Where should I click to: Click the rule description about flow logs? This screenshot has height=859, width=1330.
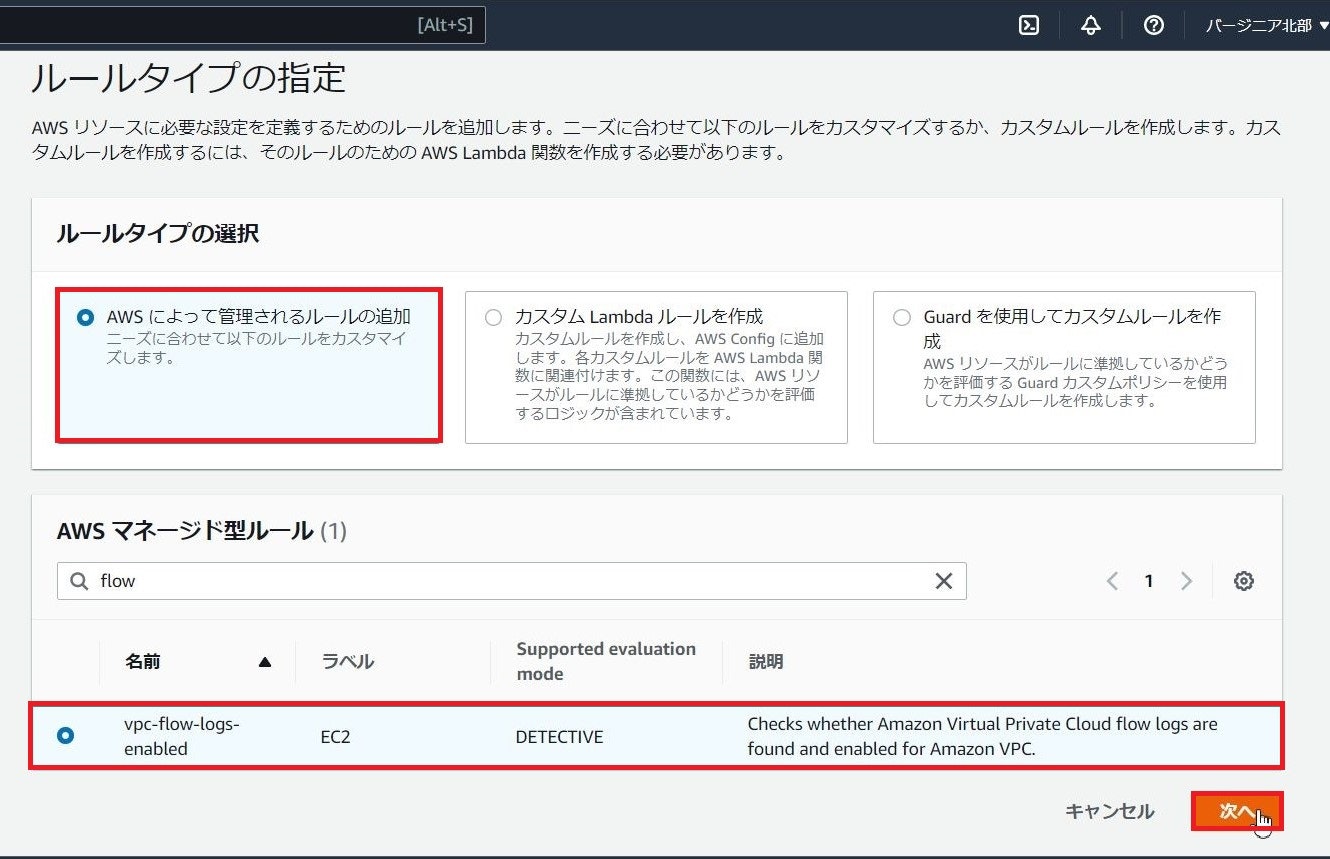click(982, 736)
